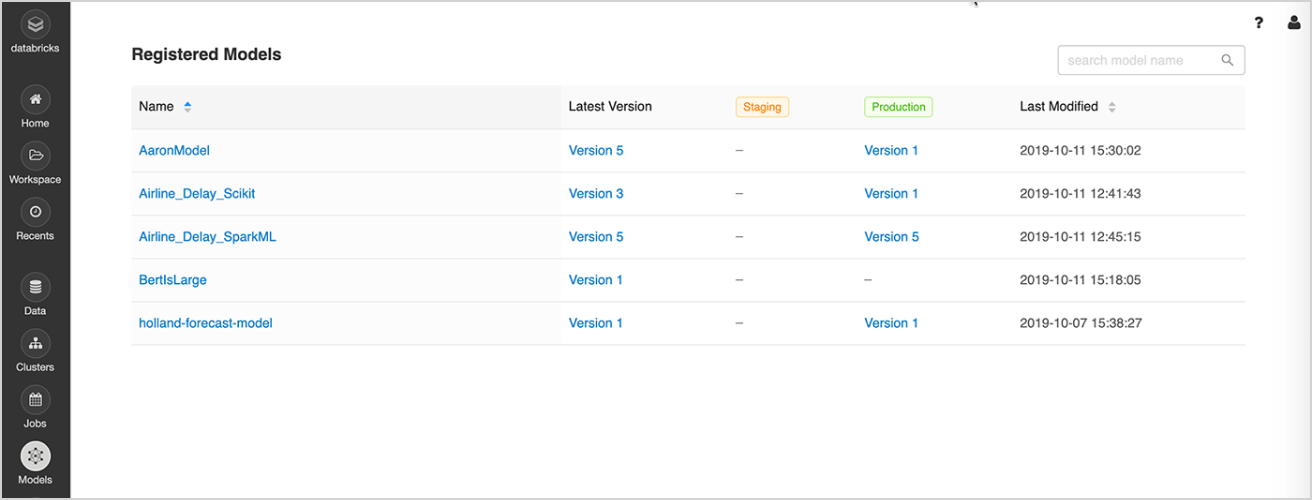Focus the search model name field
The width and height of the screenshot is (1312, 500).
1137,60
